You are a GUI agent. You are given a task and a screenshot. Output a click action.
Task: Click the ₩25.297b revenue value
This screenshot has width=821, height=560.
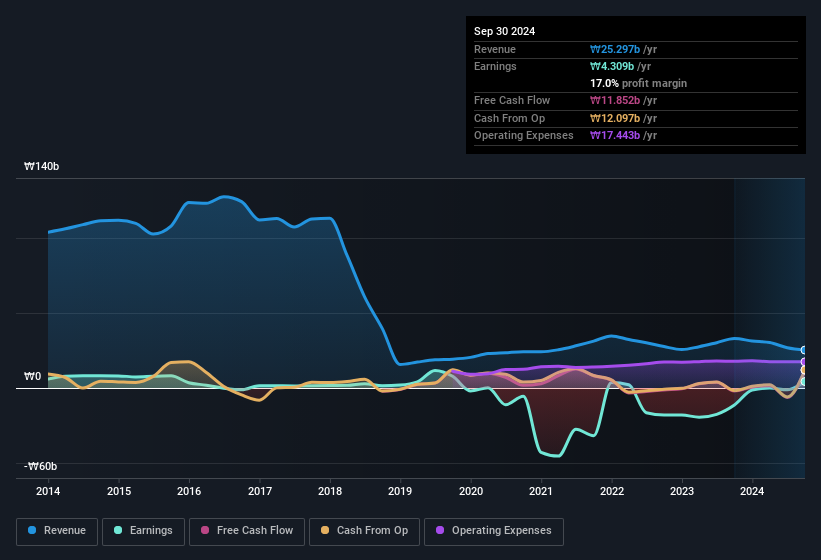[x=615, y=49]
